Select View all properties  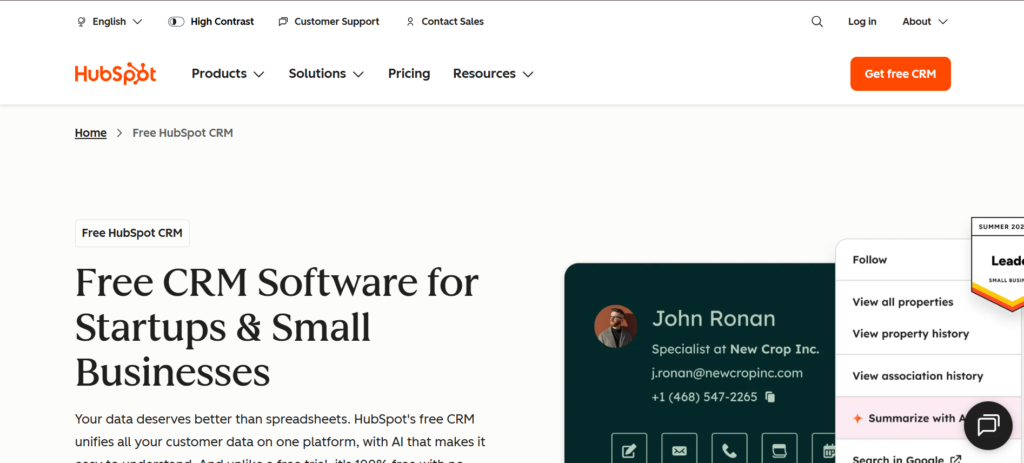pos(903,302)
